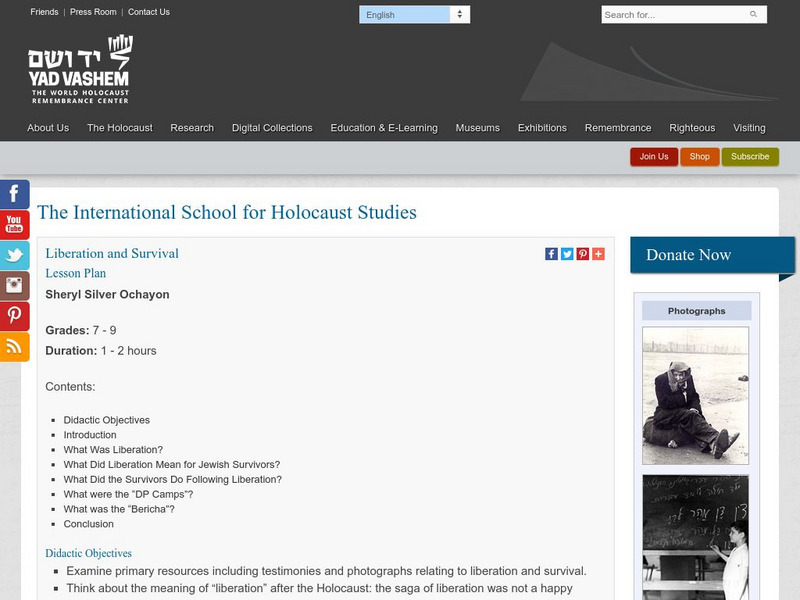This screenshot has width=800, height=600.
Task: Share the lesson on Twitter
Action: pyautogui.click(x=567, y=253)
